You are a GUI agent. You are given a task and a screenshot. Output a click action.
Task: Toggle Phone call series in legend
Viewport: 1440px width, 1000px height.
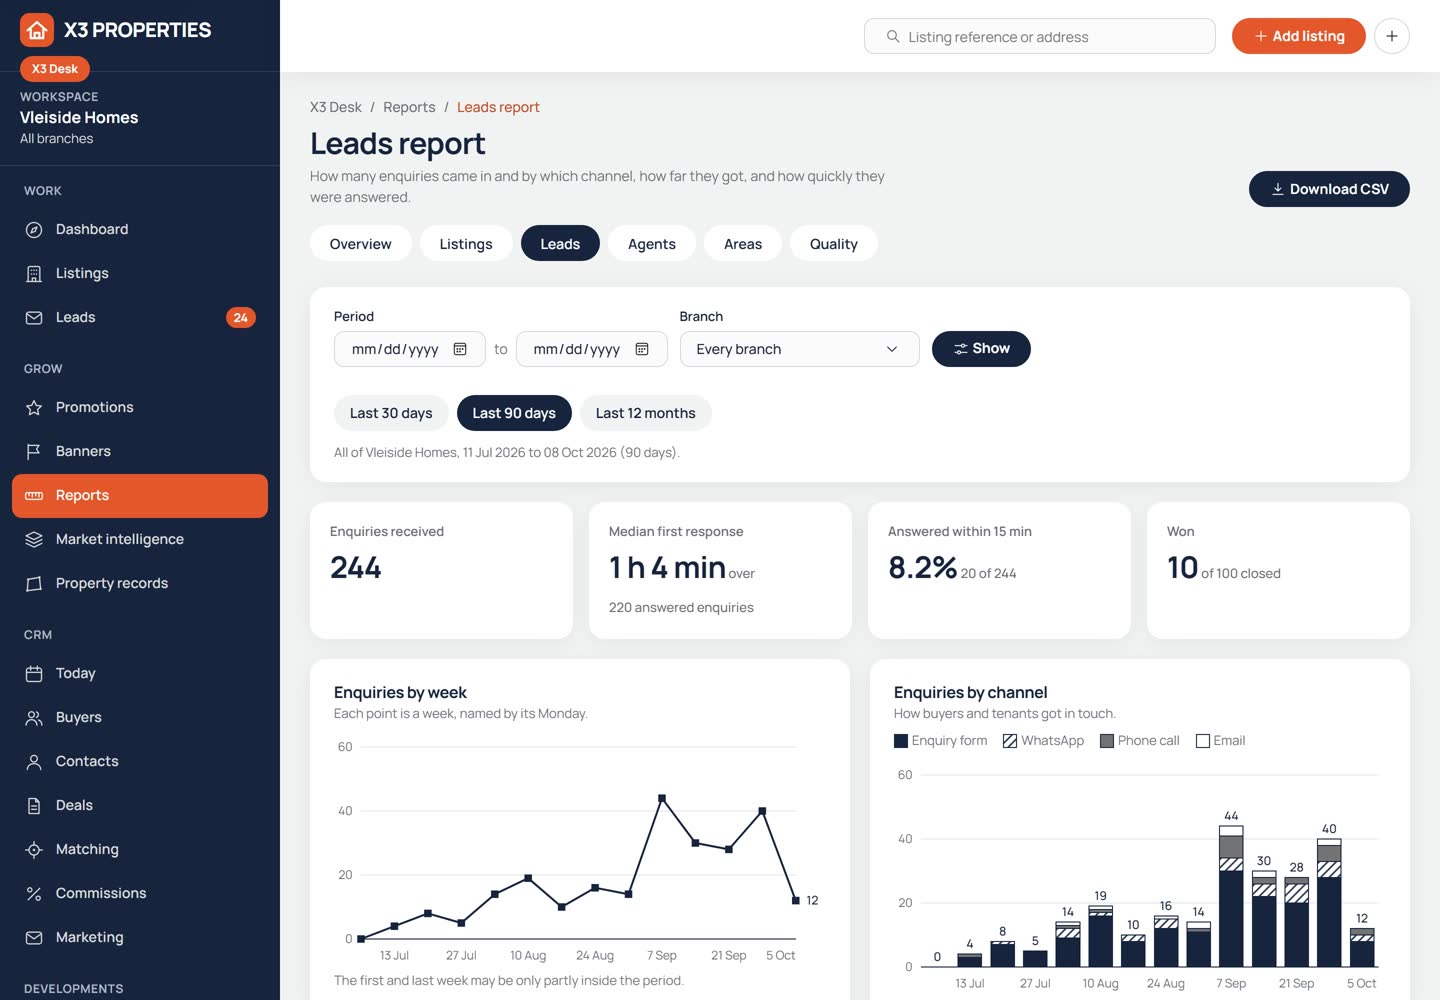[1139, 741]
